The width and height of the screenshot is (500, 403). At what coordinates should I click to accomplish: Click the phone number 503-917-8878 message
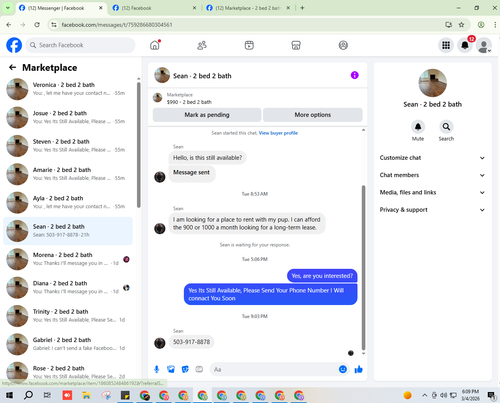[x=191, y=342]
